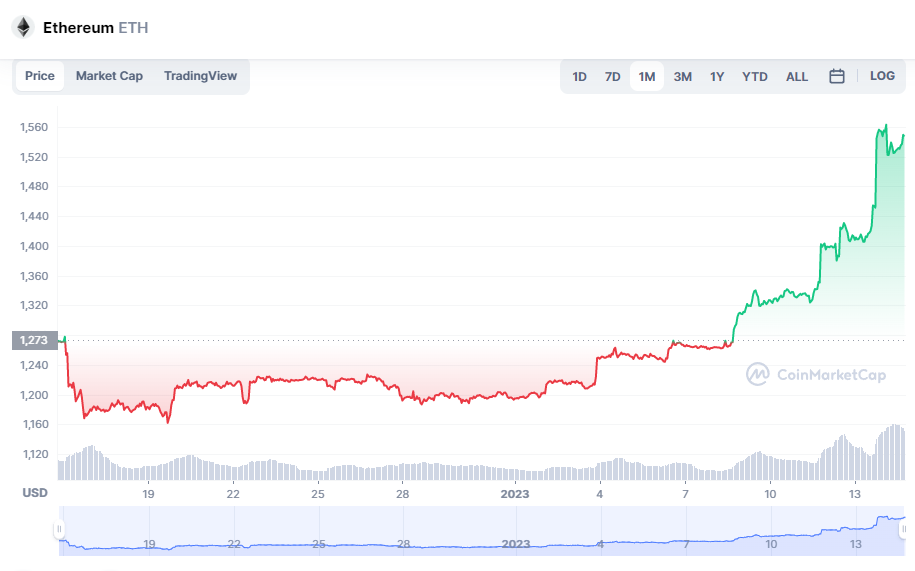Open the calendar date range picker
This screenshot has height=571, width=915.
pos(837,76)
